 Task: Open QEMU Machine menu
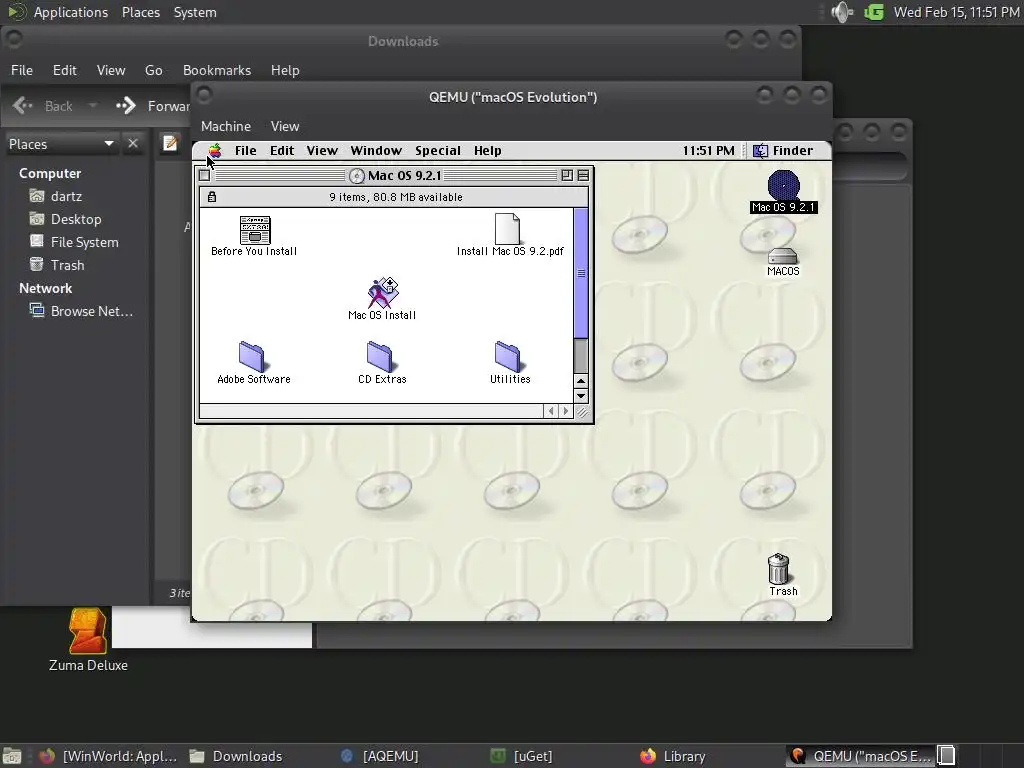click(x=226, y=126)
